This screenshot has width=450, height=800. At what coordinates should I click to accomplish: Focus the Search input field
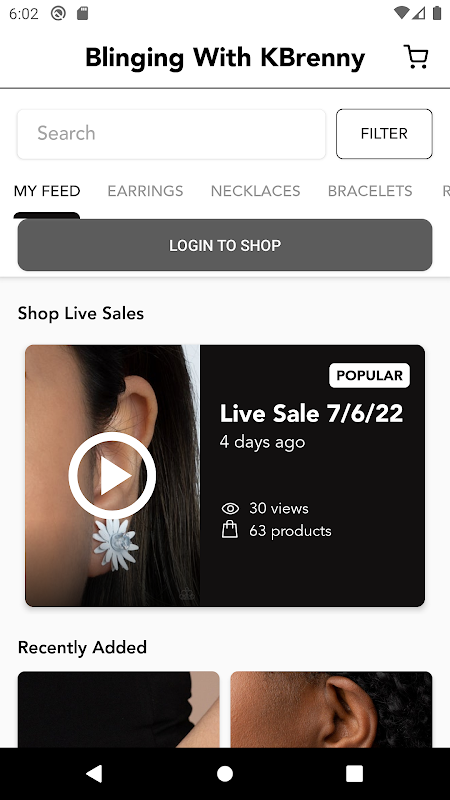point(171,134)
